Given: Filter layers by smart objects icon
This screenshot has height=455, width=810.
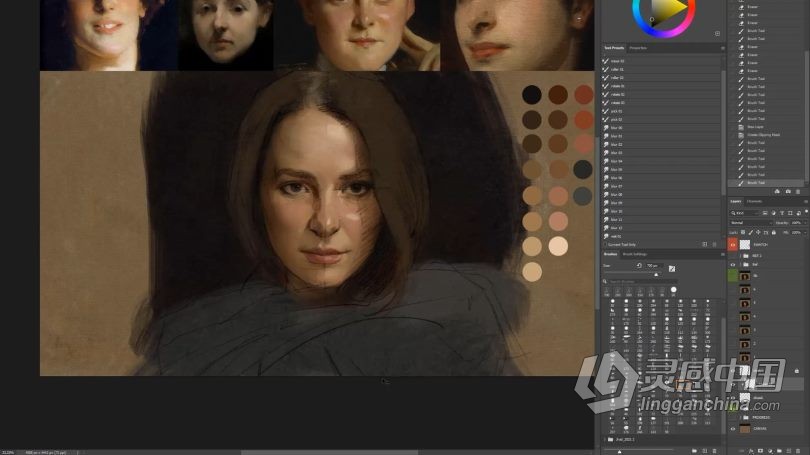Looking at the screenshot, I should click(799, 213).
